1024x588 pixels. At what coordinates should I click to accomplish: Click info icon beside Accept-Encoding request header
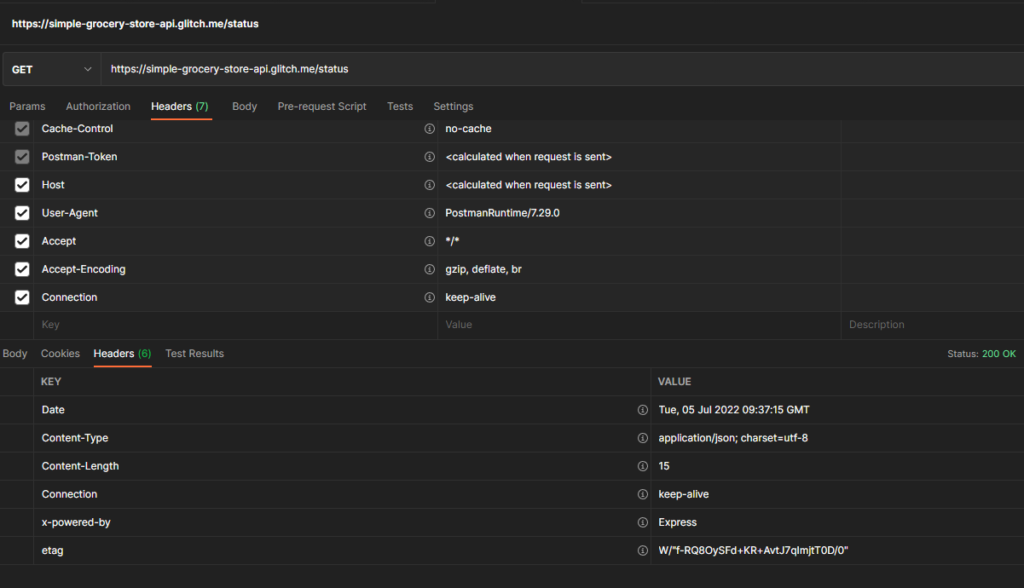pyautogui.click(x=429, y=269)
